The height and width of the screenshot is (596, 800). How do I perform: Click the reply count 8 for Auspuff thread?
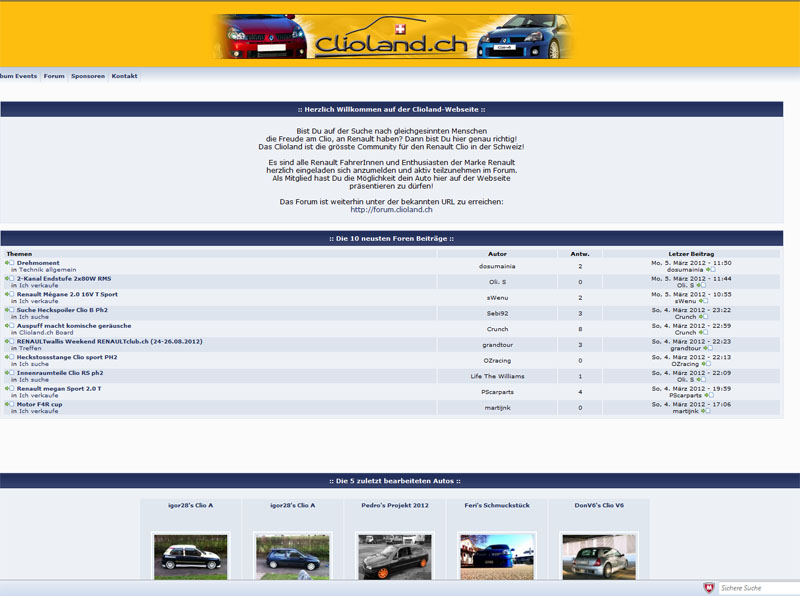[x=580, y=329]
